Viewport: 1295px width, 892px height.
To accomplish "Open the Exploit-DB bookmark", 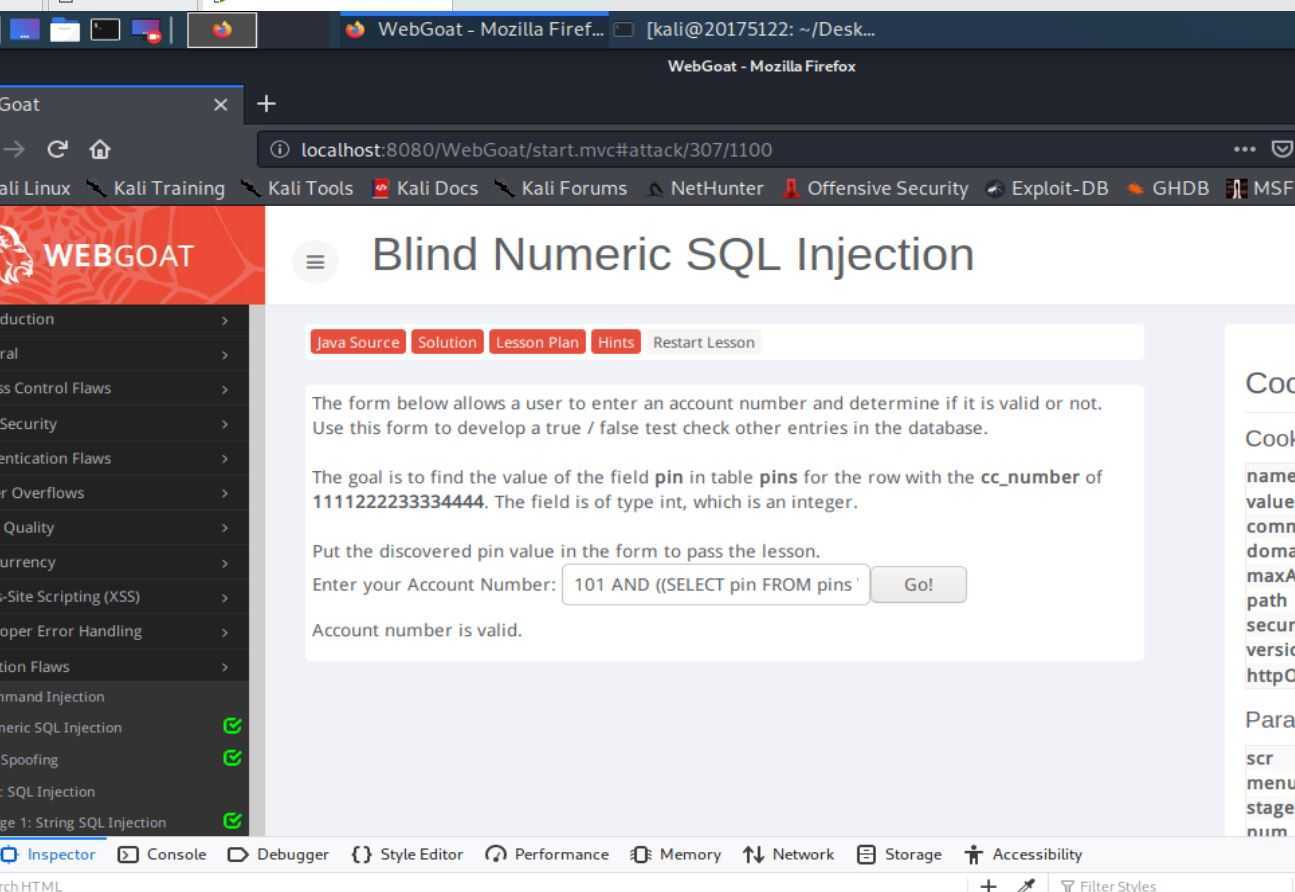I will click(1047, 188).
